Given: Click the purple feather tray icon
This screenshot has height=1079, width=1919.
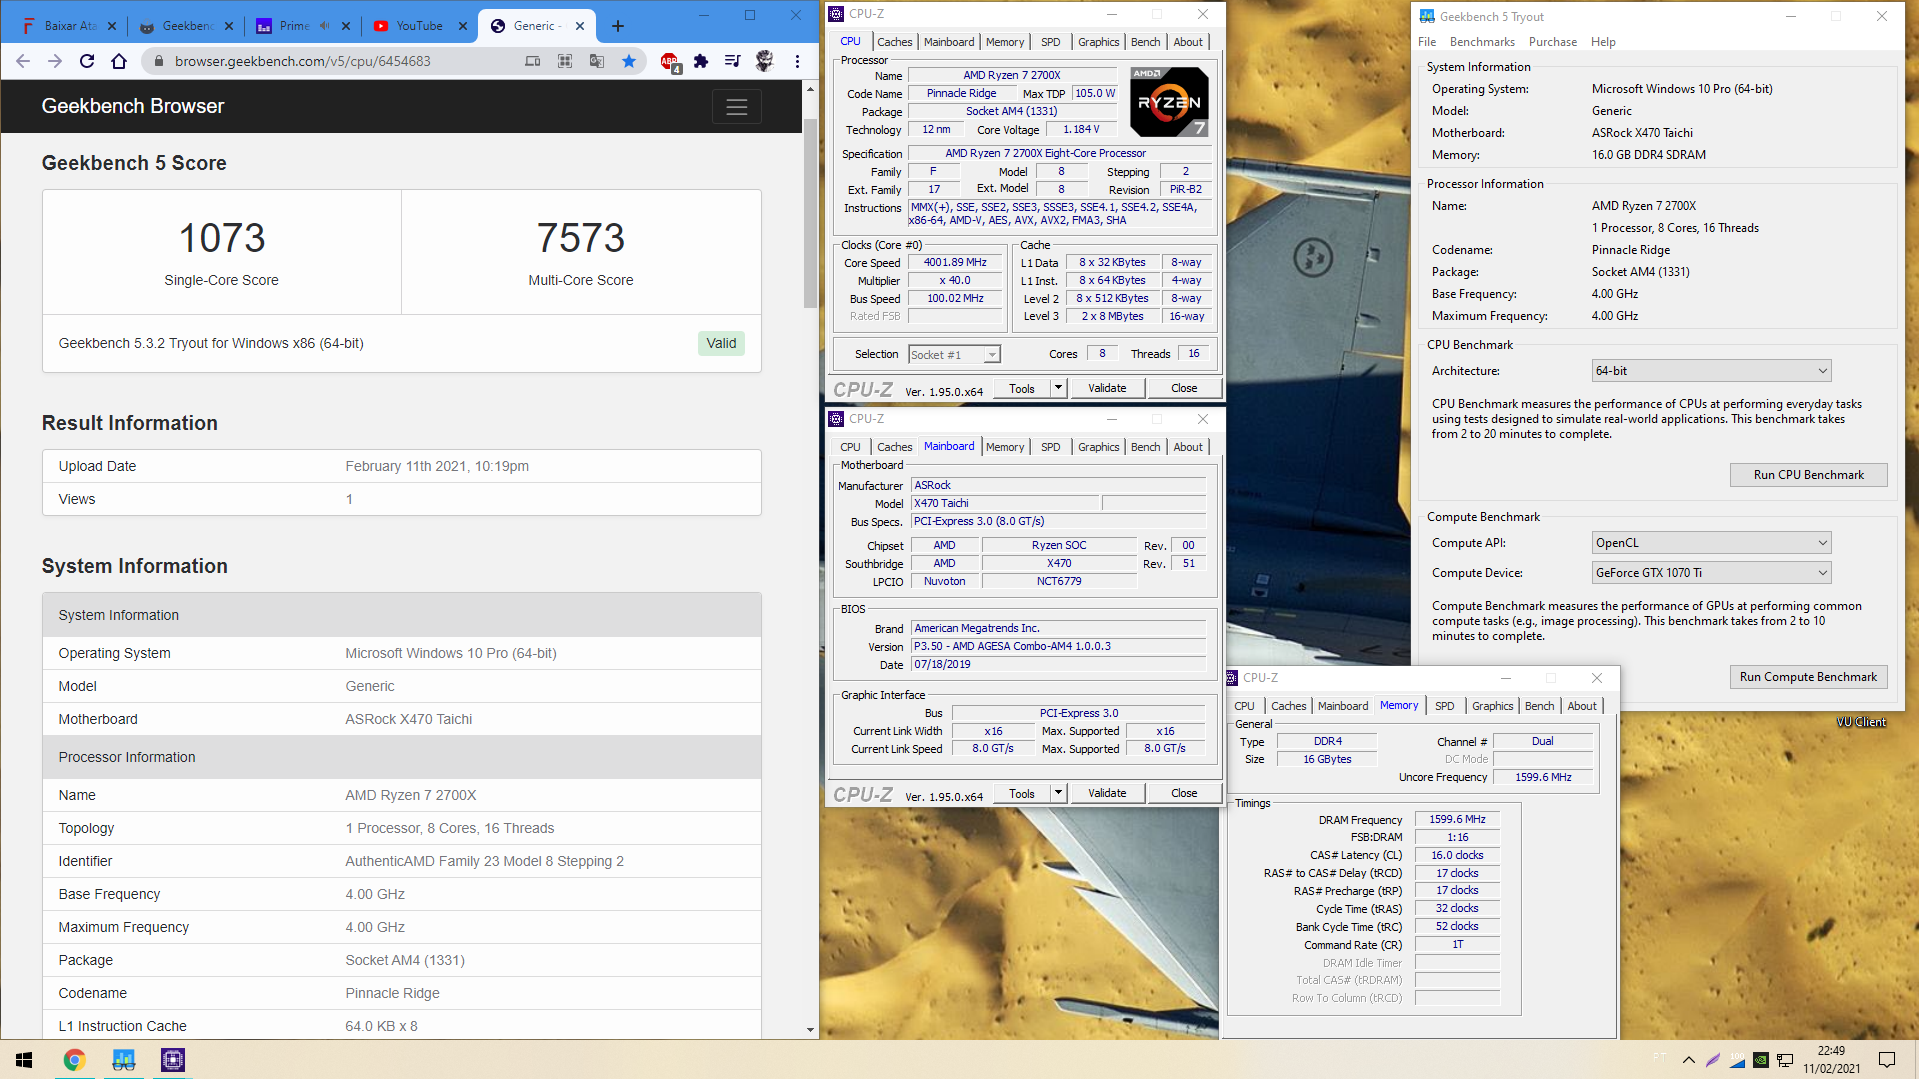Looking at the screenshot, I should point(1713,1060).
